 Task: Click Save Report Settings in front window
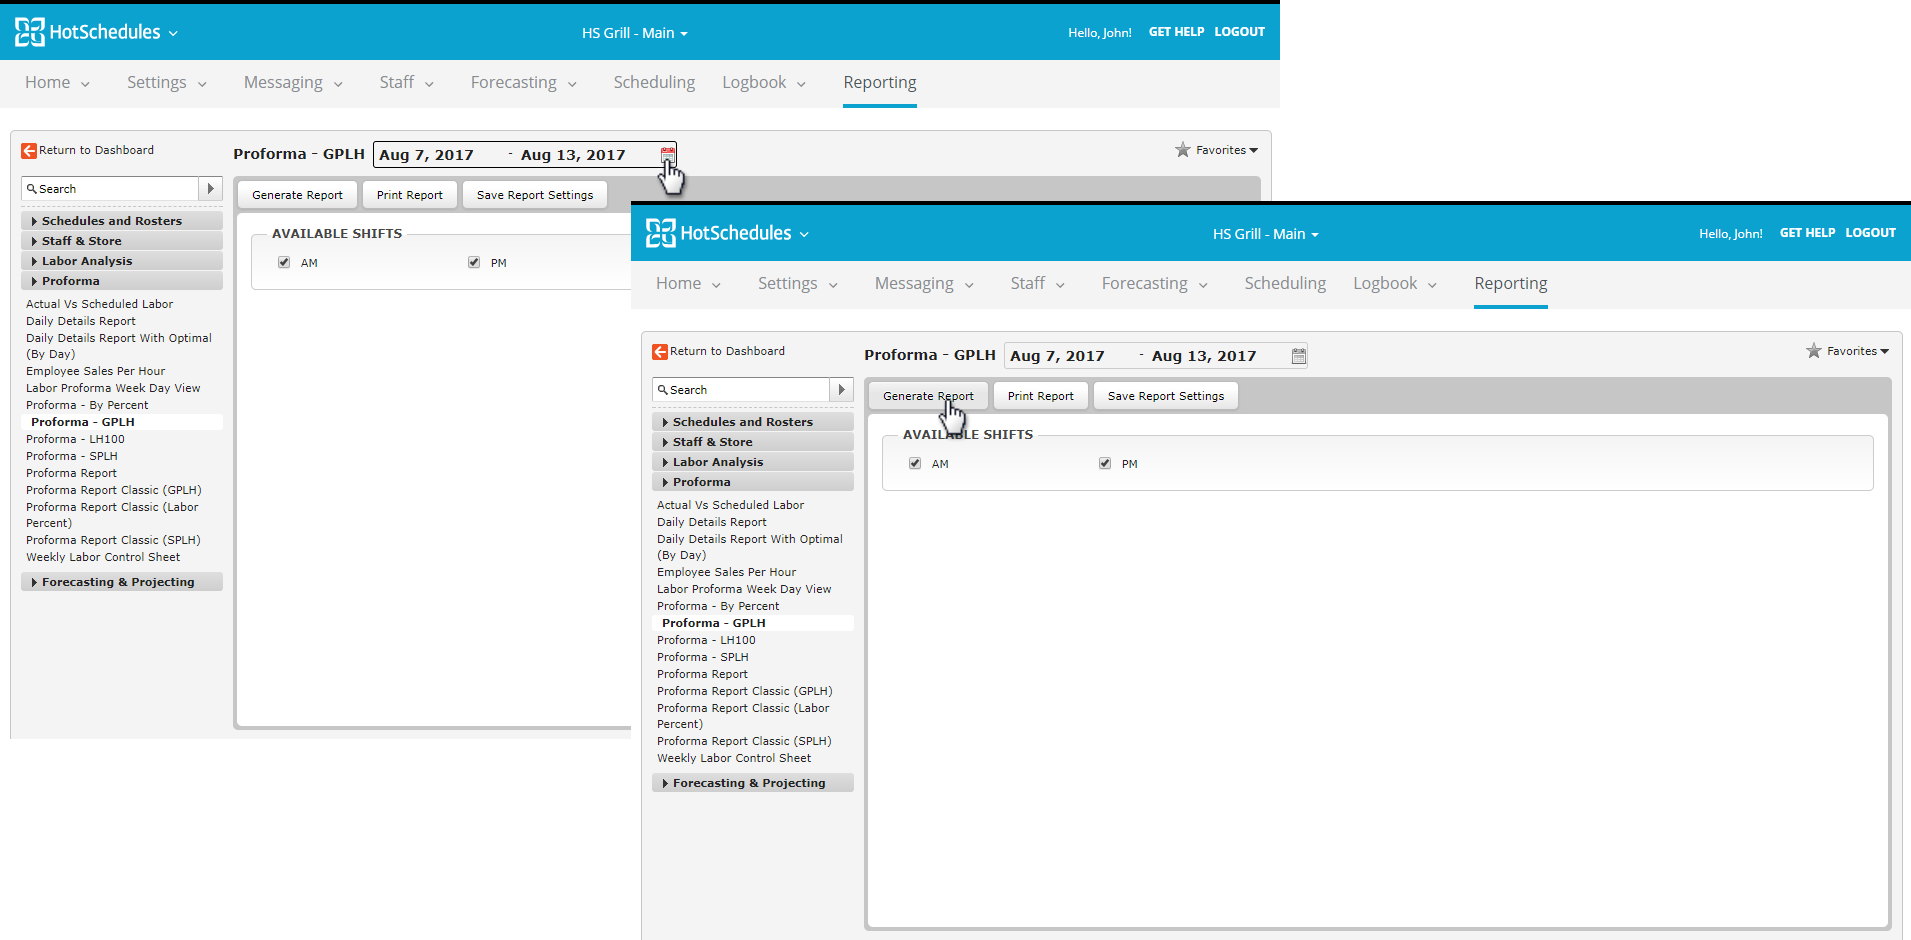pyautogui.click(x=1166, y=396)
